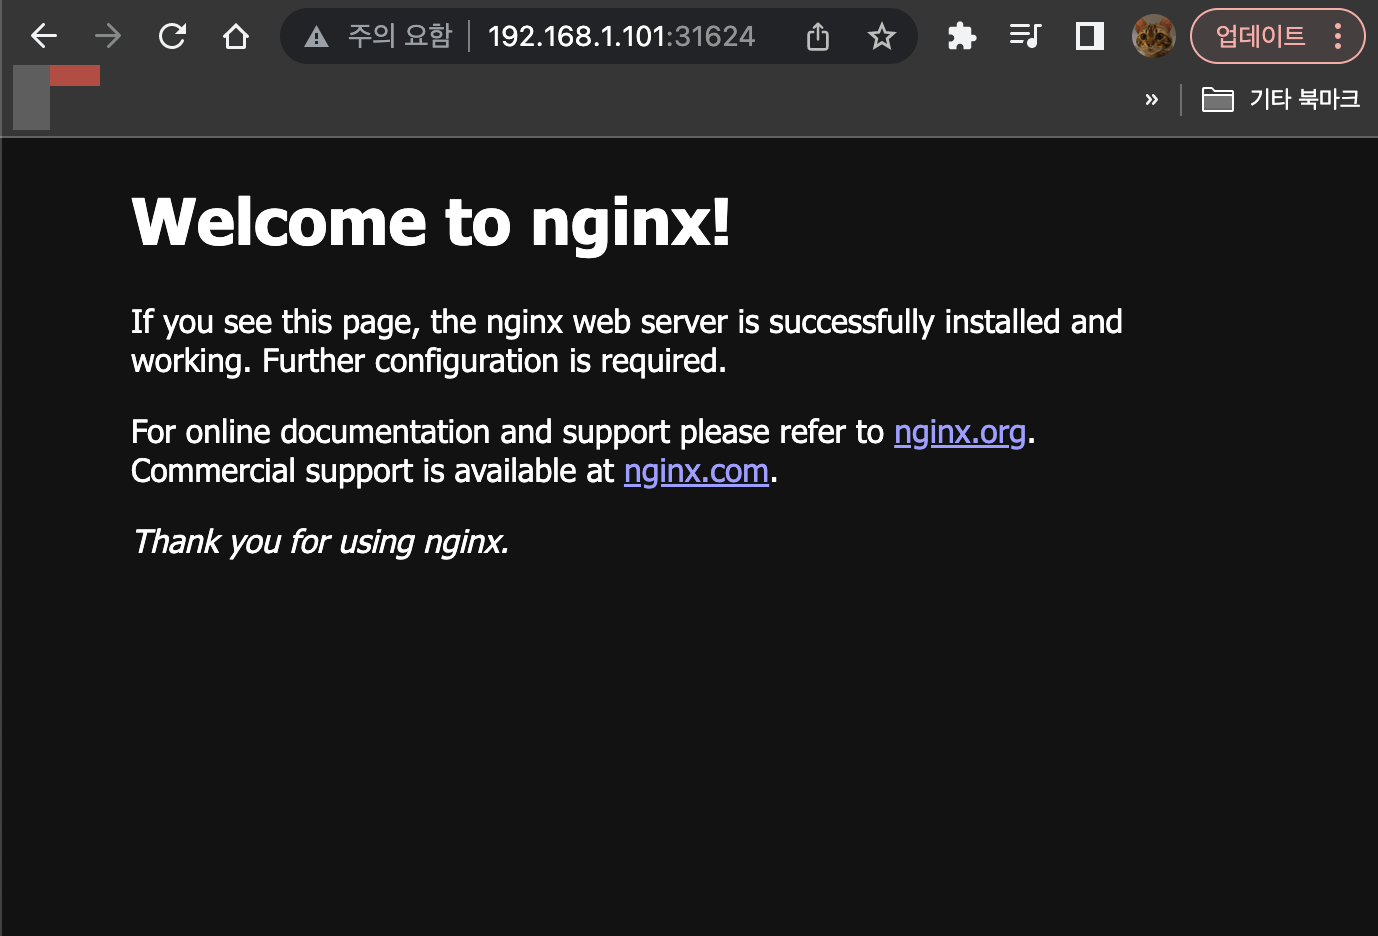The width and height of the screenshot is (1378, 936).
Task: Open the media control playlist icon
Action: click(1025, 37)
